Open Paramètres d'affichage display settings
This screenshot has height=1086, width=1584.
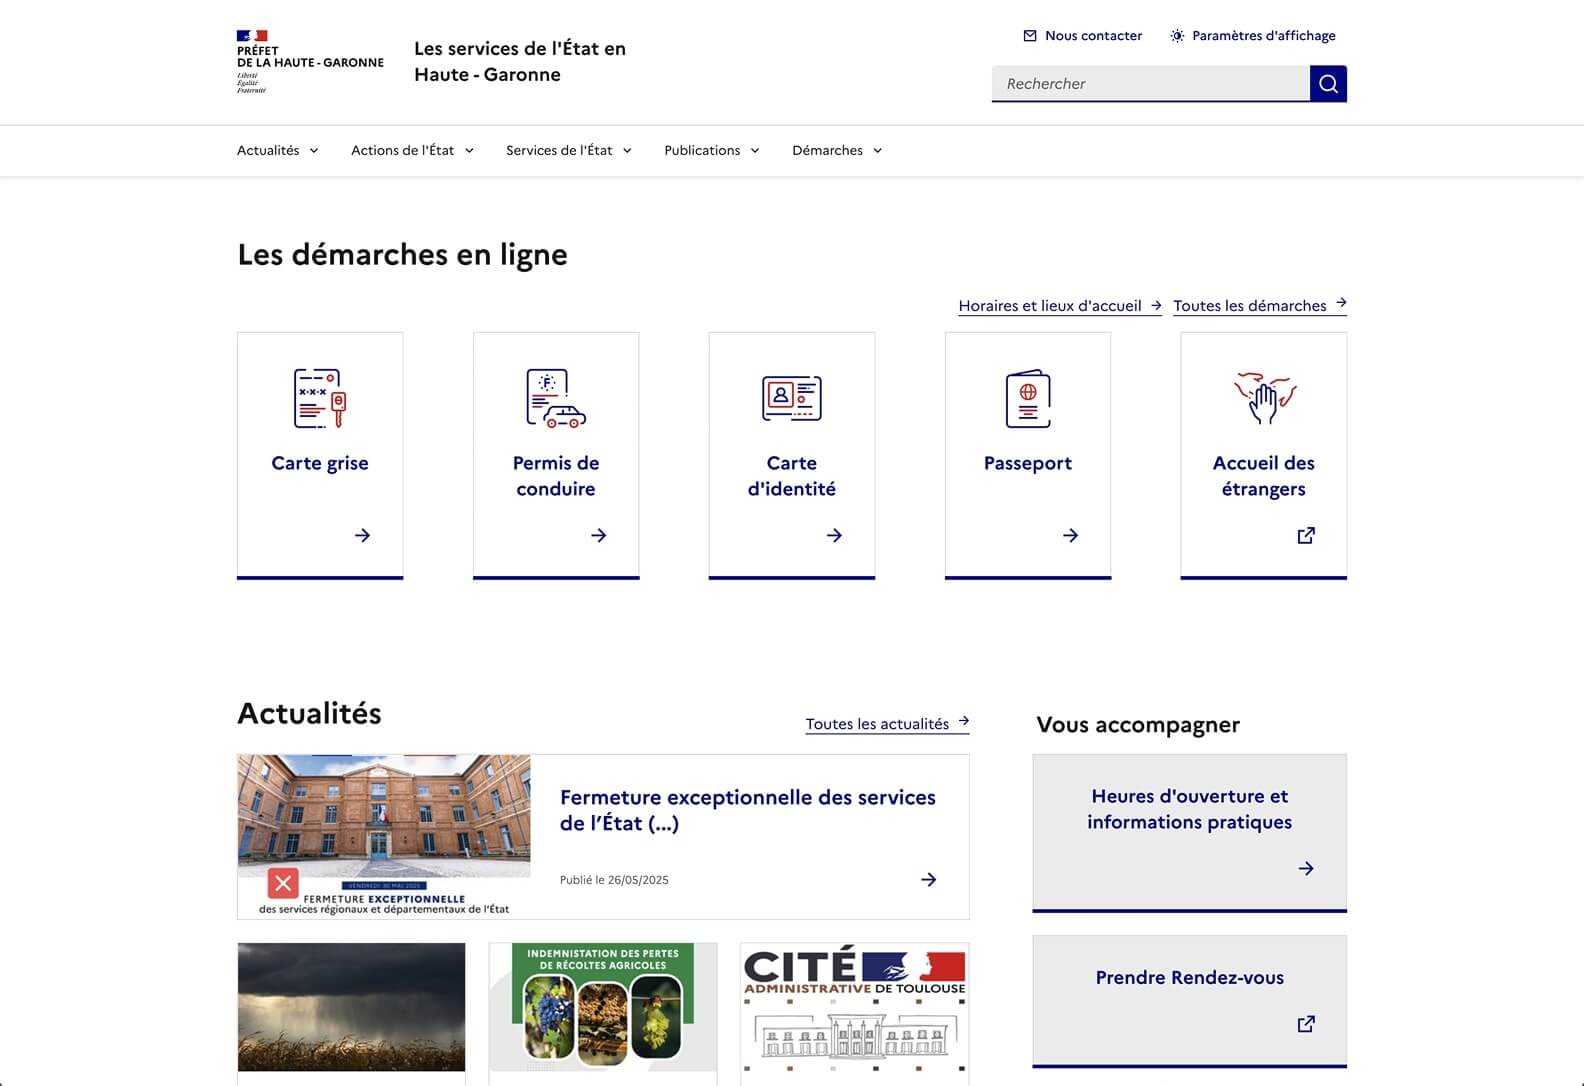(x=1252, y=36)
